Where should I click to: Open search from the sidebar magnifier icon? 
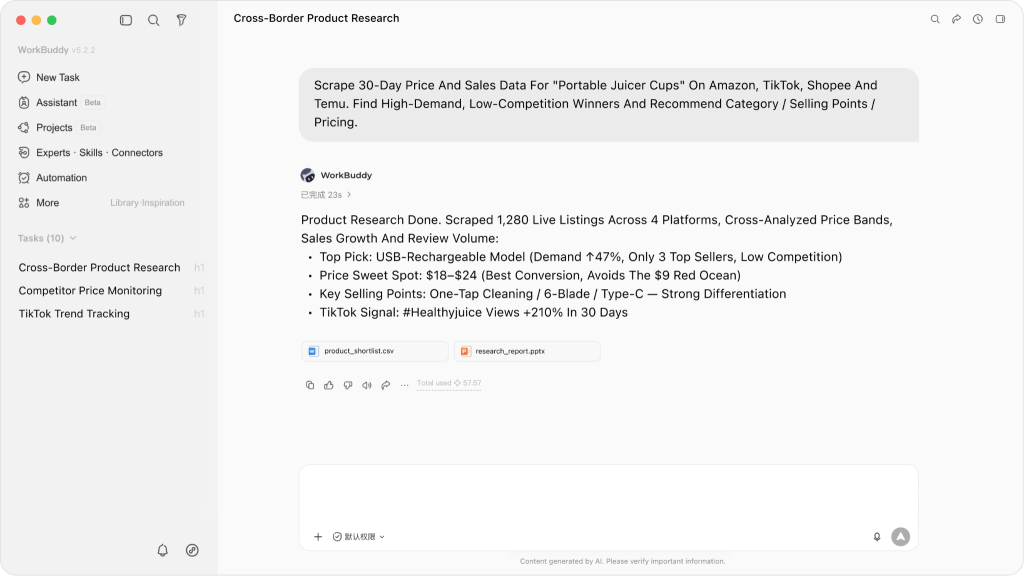(153, 20)
